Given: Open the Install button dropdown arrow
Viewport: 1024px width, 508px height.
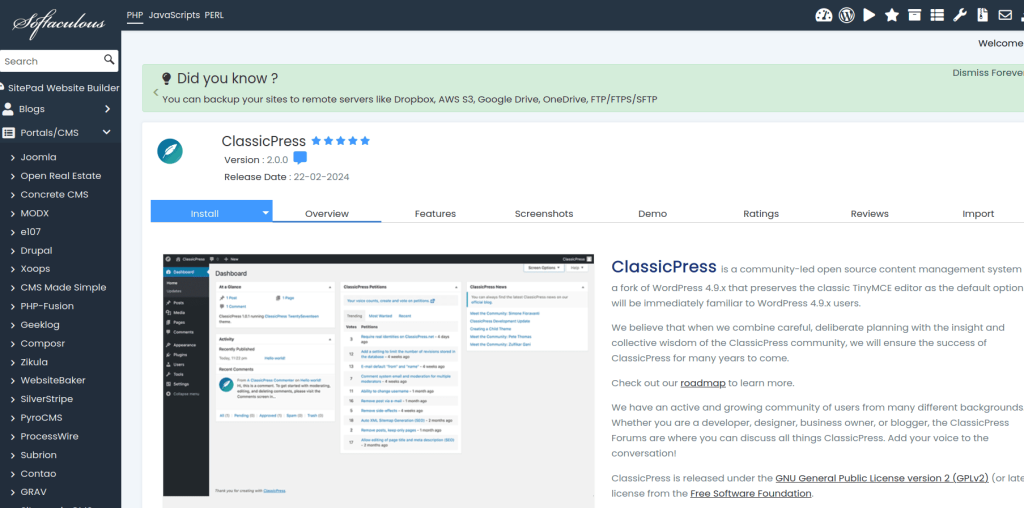Looking at the screenshot, I should click(266, 213).
